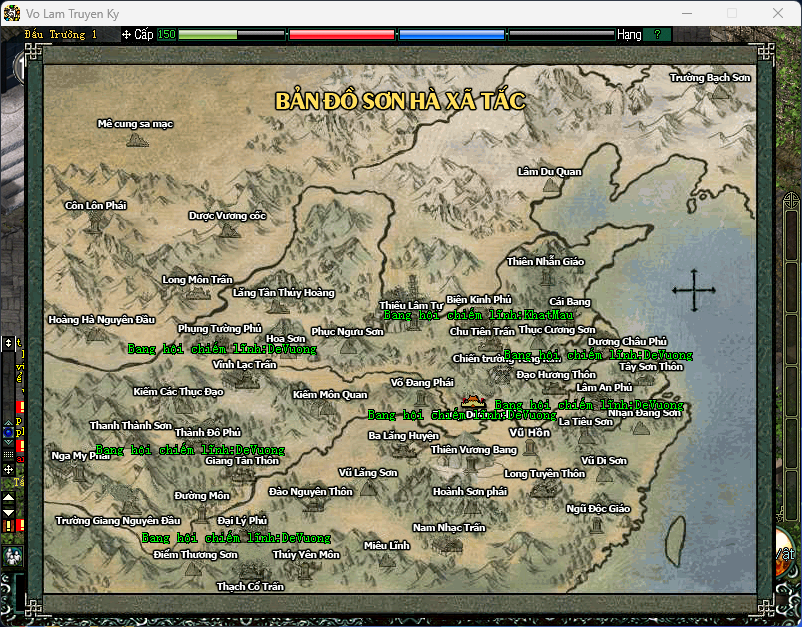Click the Vũ Lăng Sơn mountain marker icon
Viewport: 802px width, 627px height.
point(368,488)
